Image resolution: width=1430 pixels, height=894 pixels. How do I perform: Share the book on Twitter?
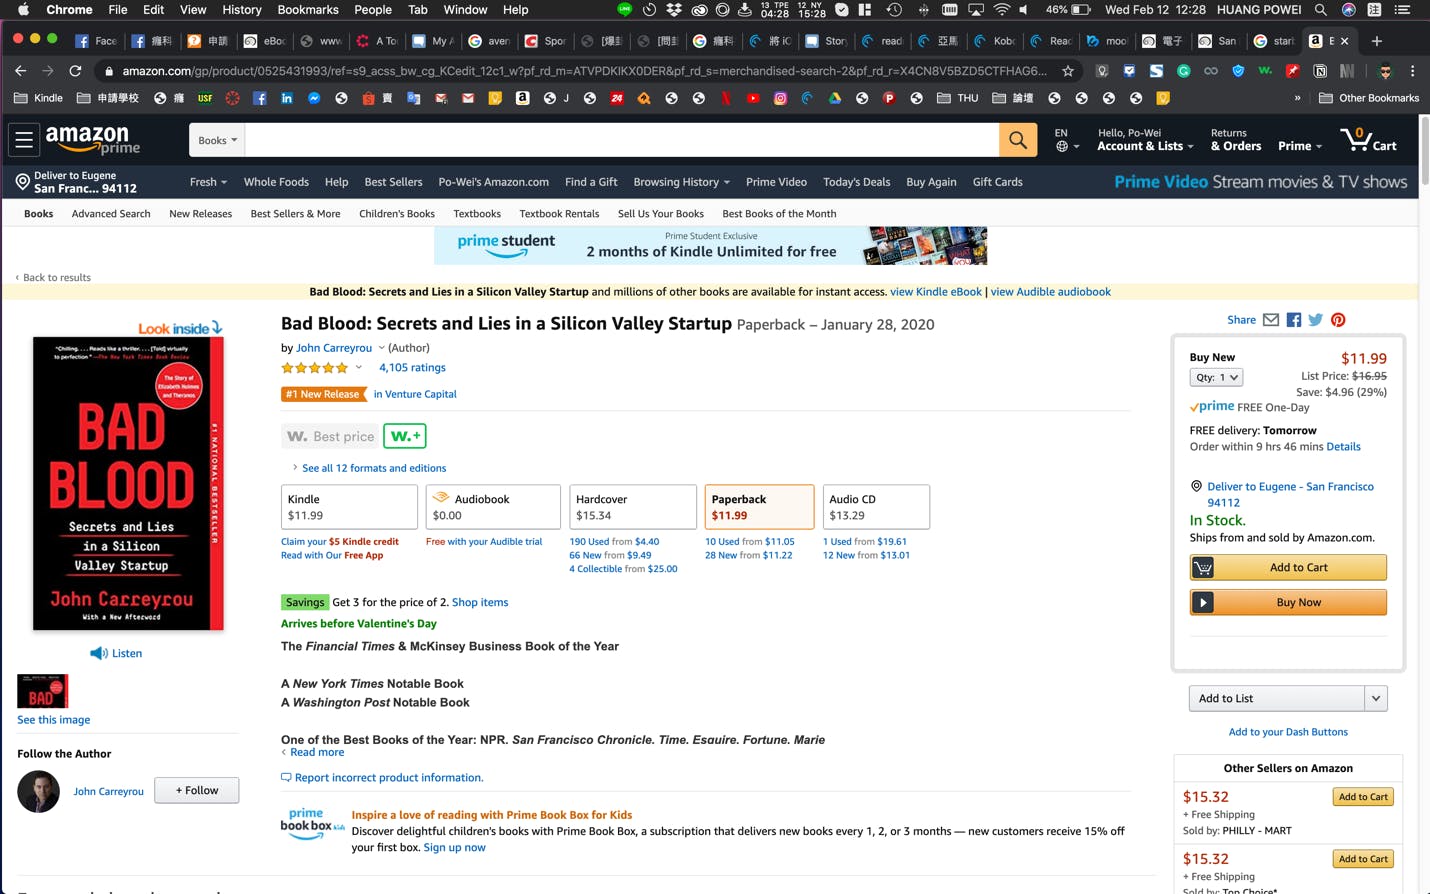pos(1315,320)
